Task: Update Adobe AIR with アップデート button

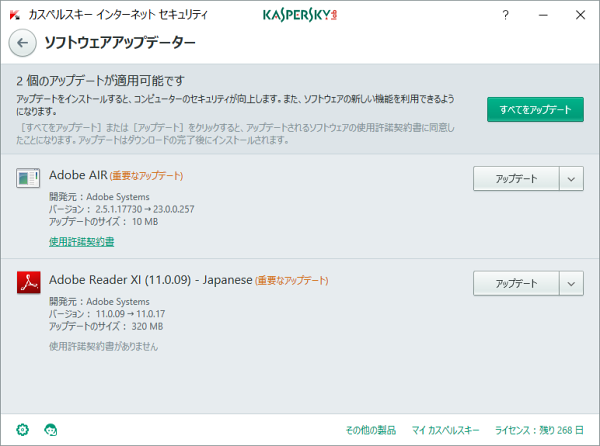Action: click(516, 178)
